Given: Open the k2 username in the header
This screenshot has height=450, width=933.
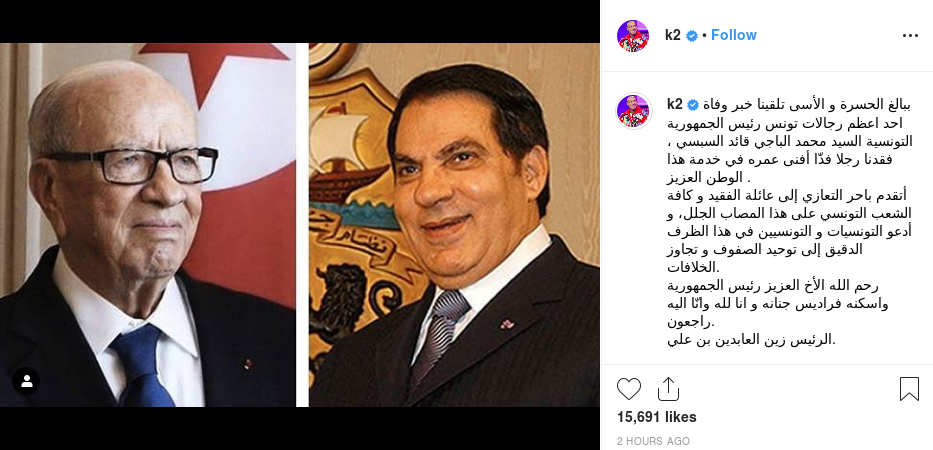Looking at the screenshot, I should (x=672, y=35).
